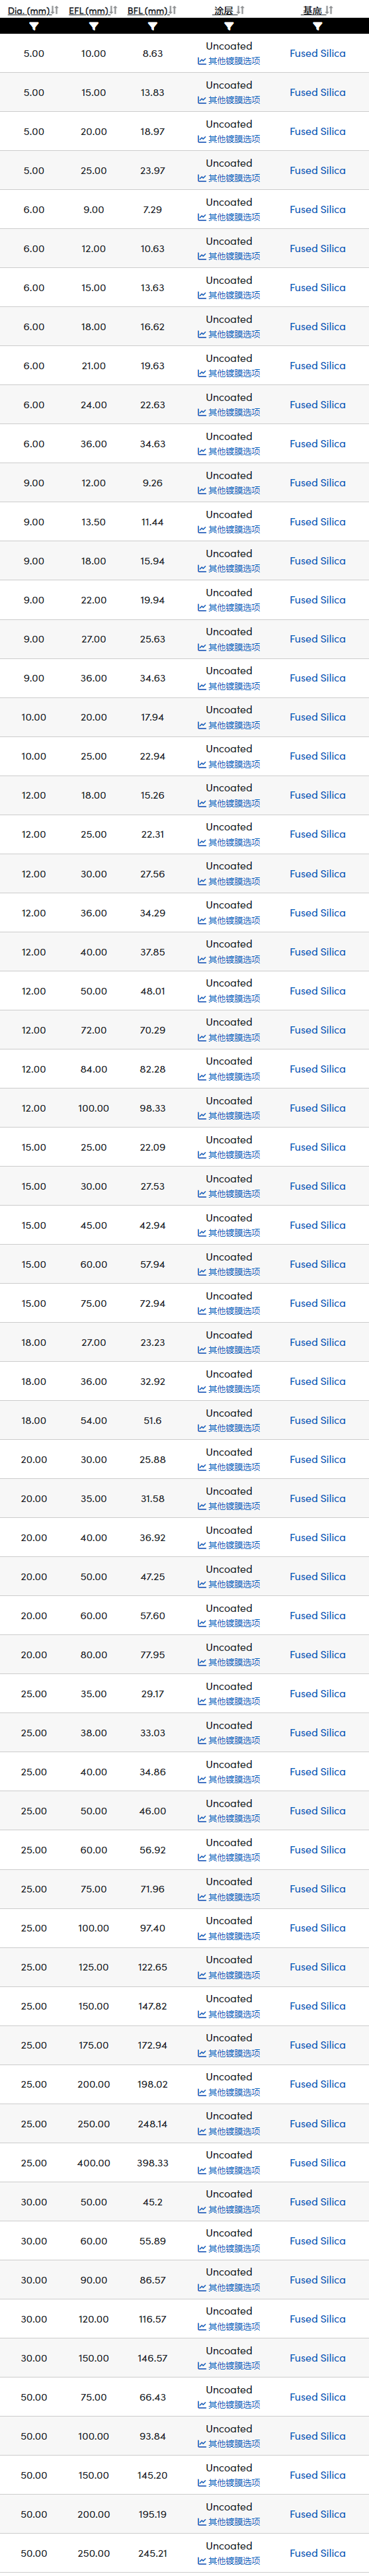Expand the 基底 column filter dropdown arrow
Image resolution: width=369 pixels, height=2576 pixels.
coord(317,27)
